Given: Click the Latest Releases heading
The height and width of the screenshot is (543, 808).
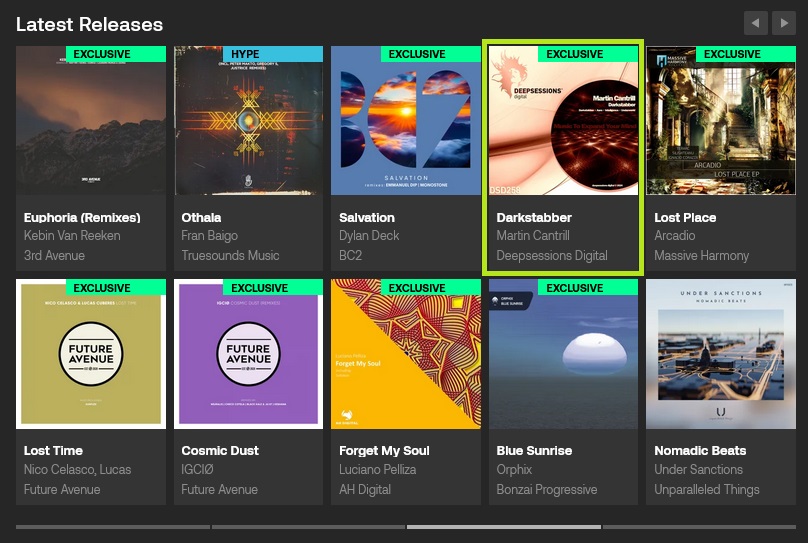Looking at the screenshot, I should coord(89,24).
